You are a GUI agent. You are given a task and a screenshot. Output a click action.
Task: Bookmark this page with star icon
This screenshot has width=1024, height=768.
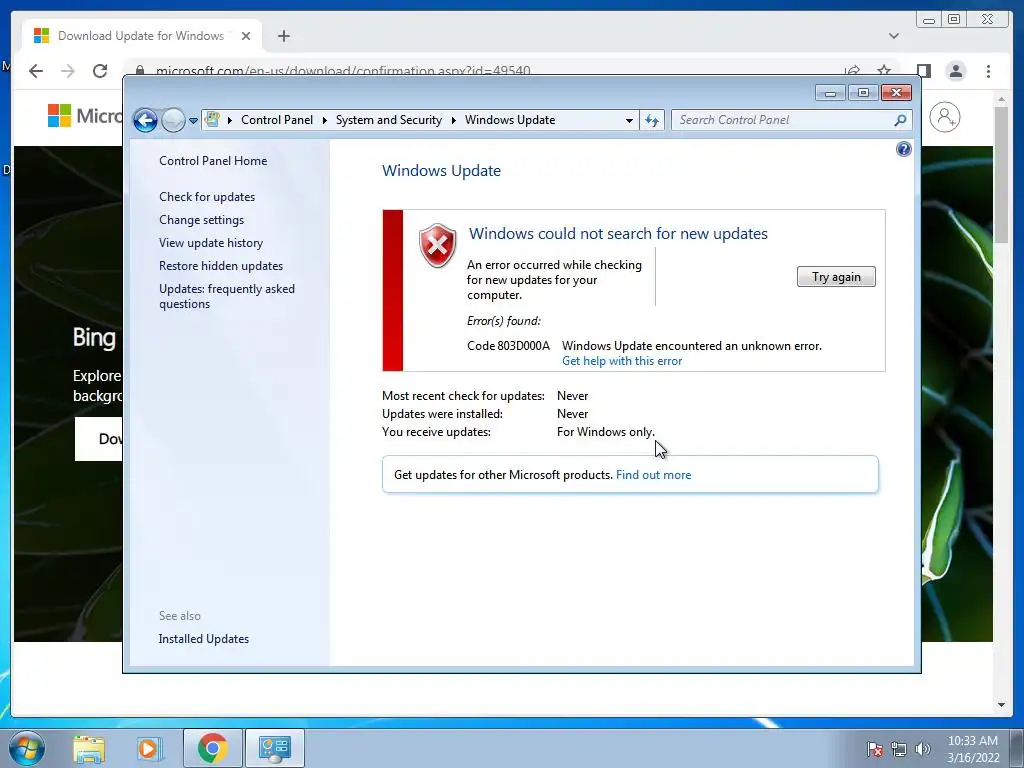[884, 71]
